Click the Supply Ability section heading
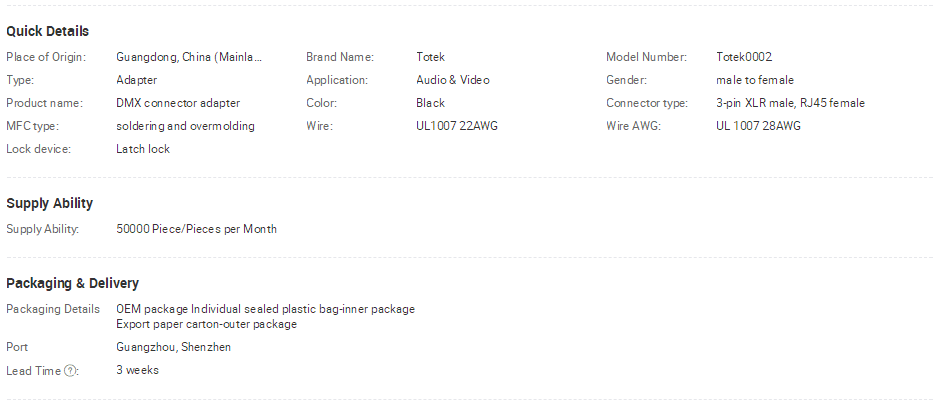 [x=50, y=203]
